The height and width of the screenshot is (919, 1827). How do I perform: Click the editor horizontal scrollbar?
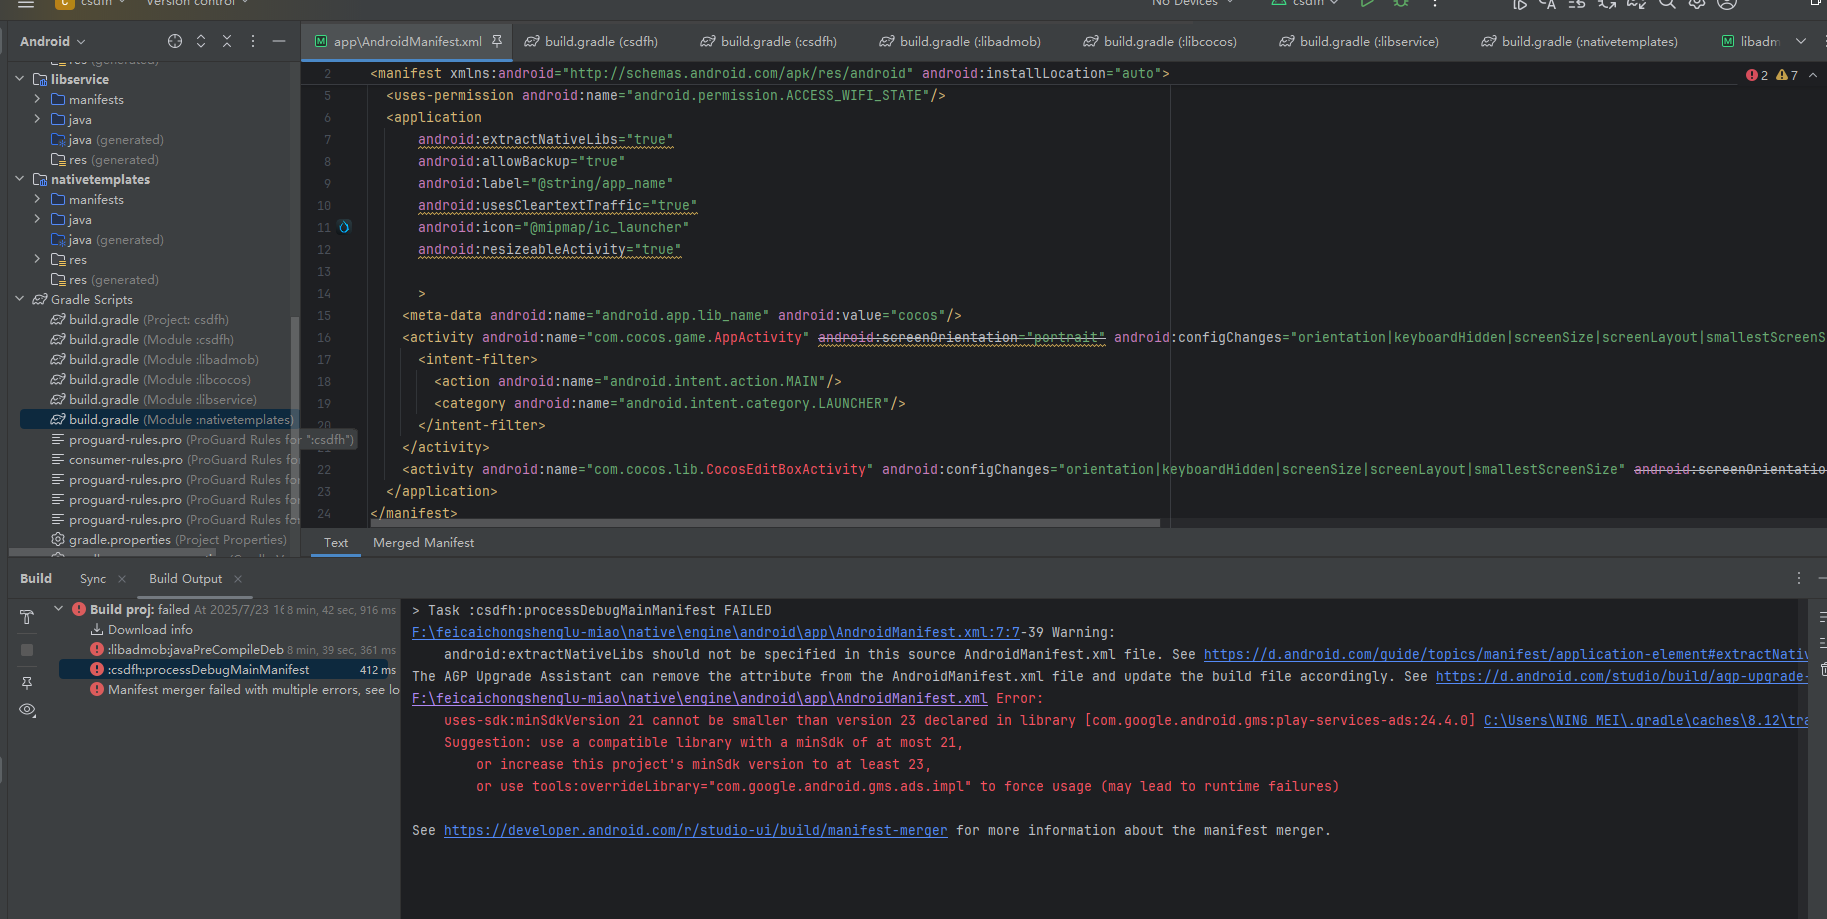(765, 523)
